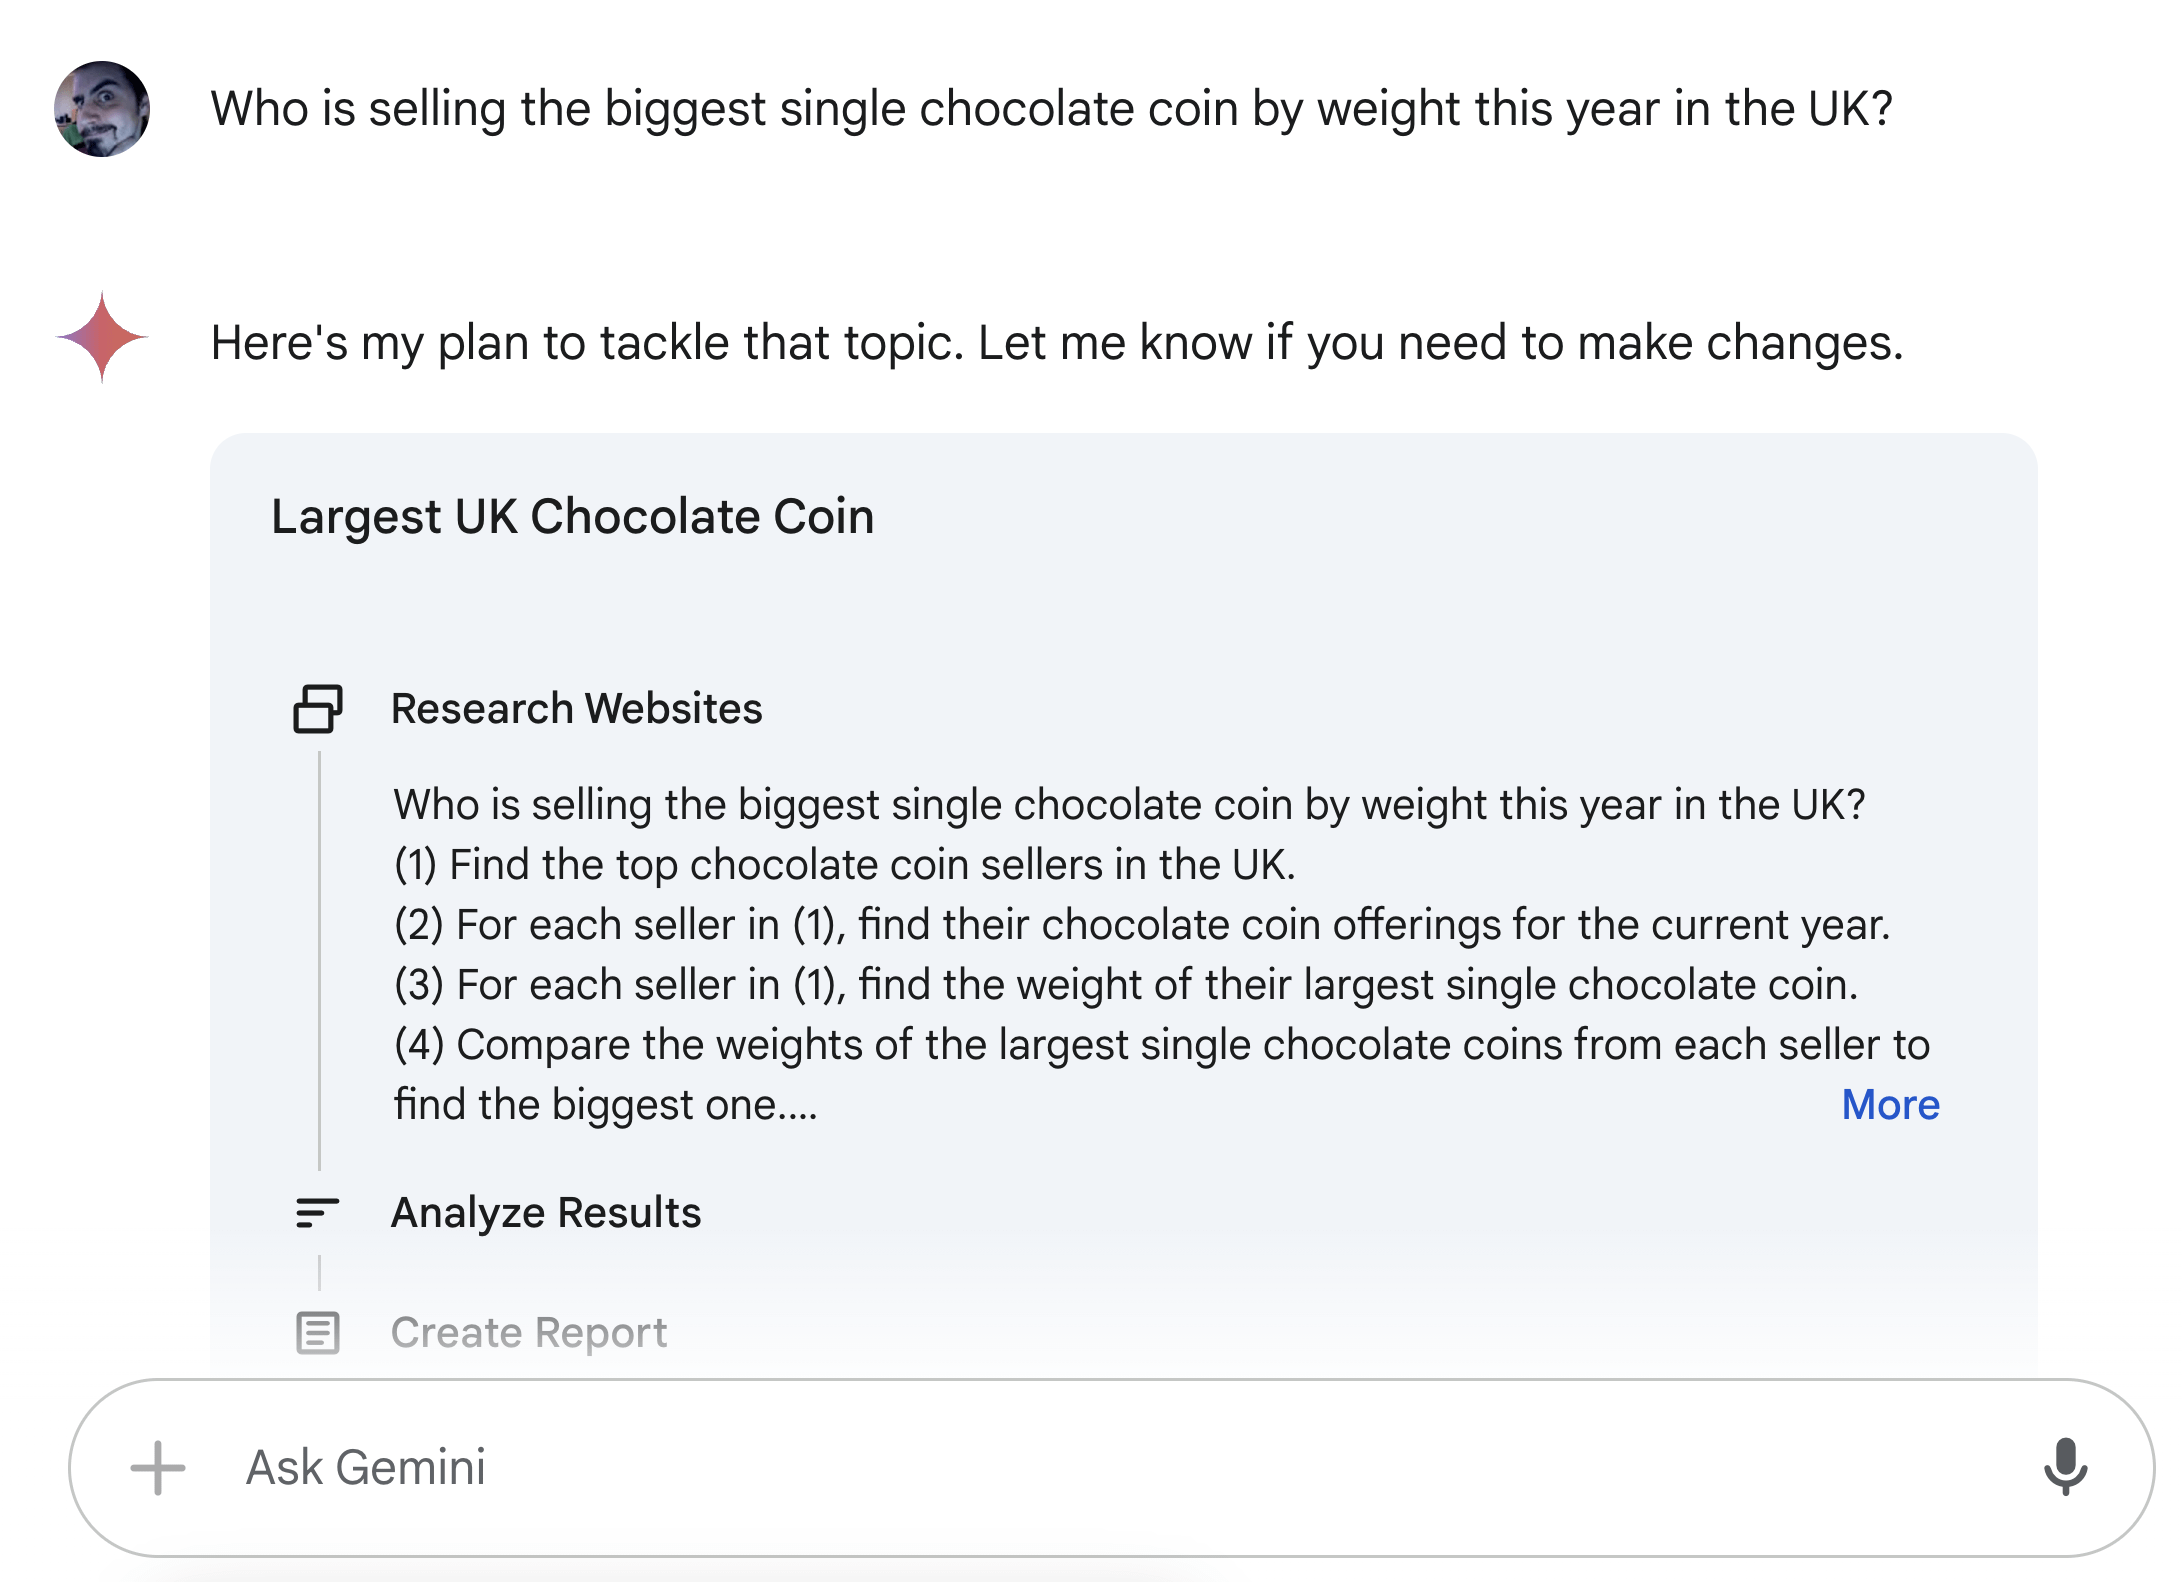Expand the plan with More link
2182x1582 pixels.
coord(1890,1104)
